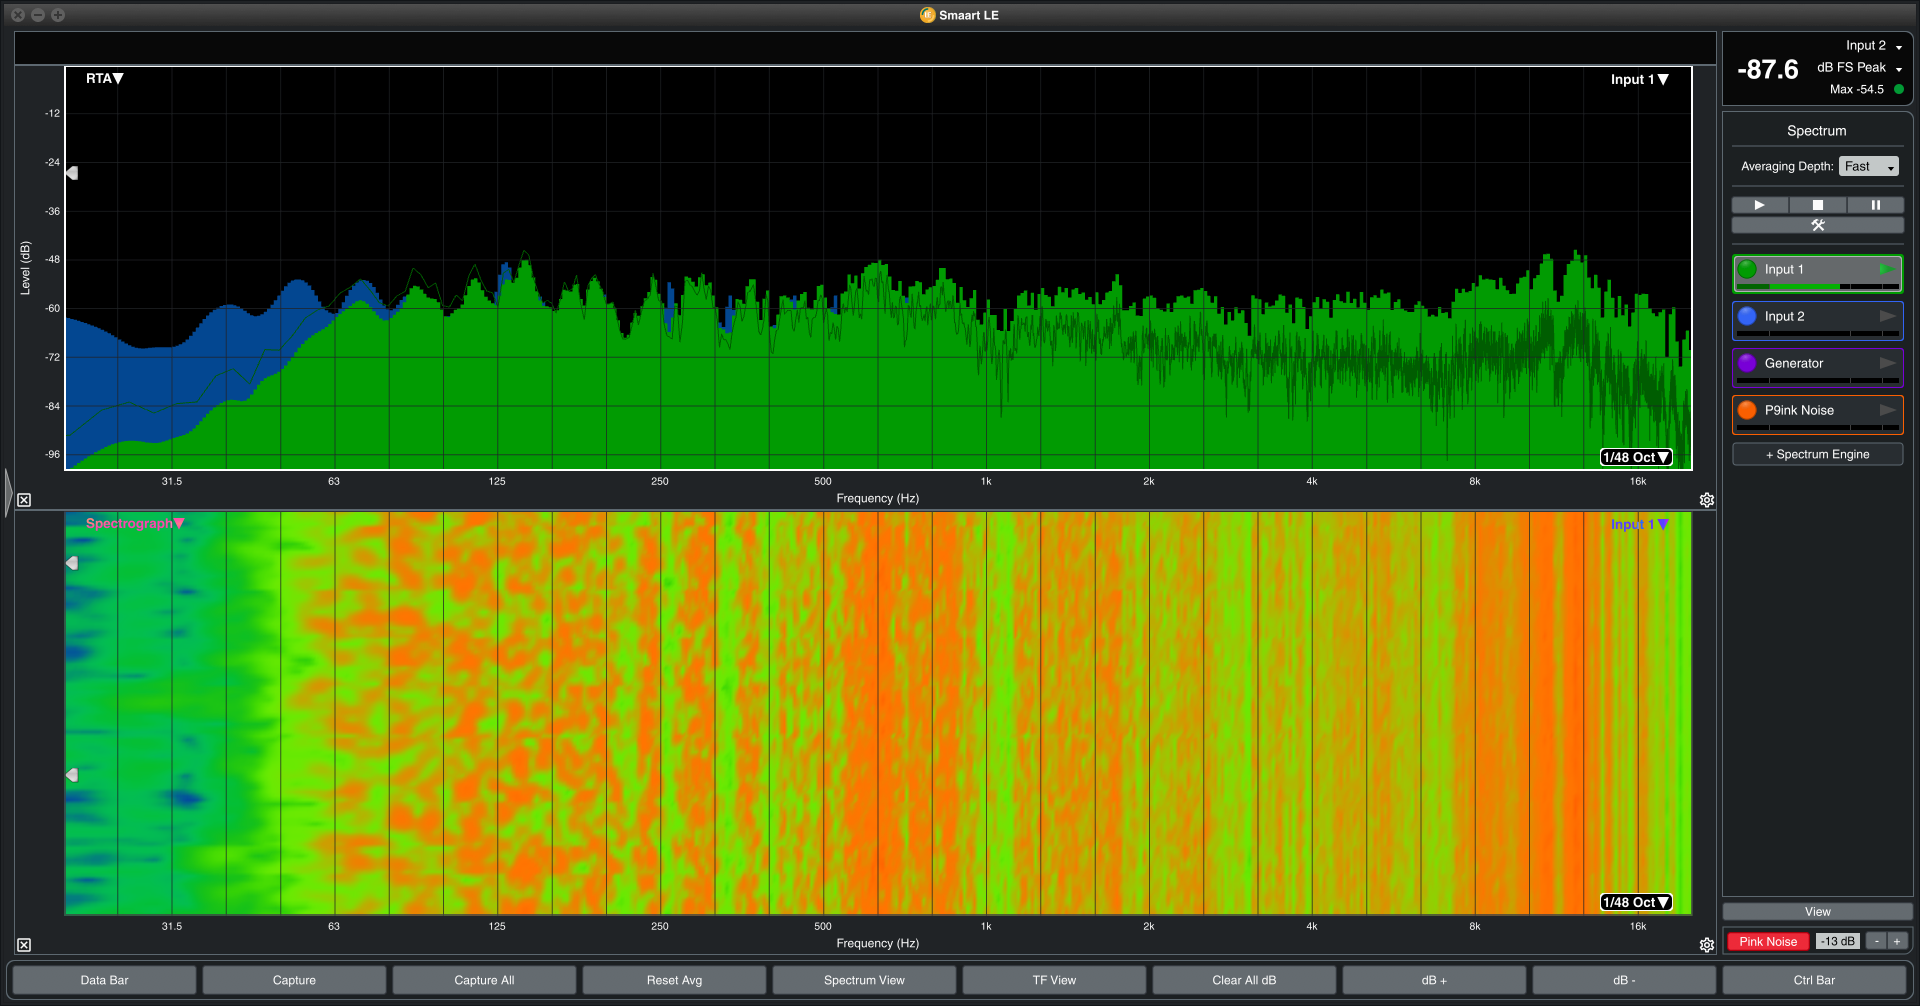This screenshot has height=1006, width=1920.
Task: Open the 1/48 Oct banding dropdown on the RTA graph
Action: [x=1636, y=457]
